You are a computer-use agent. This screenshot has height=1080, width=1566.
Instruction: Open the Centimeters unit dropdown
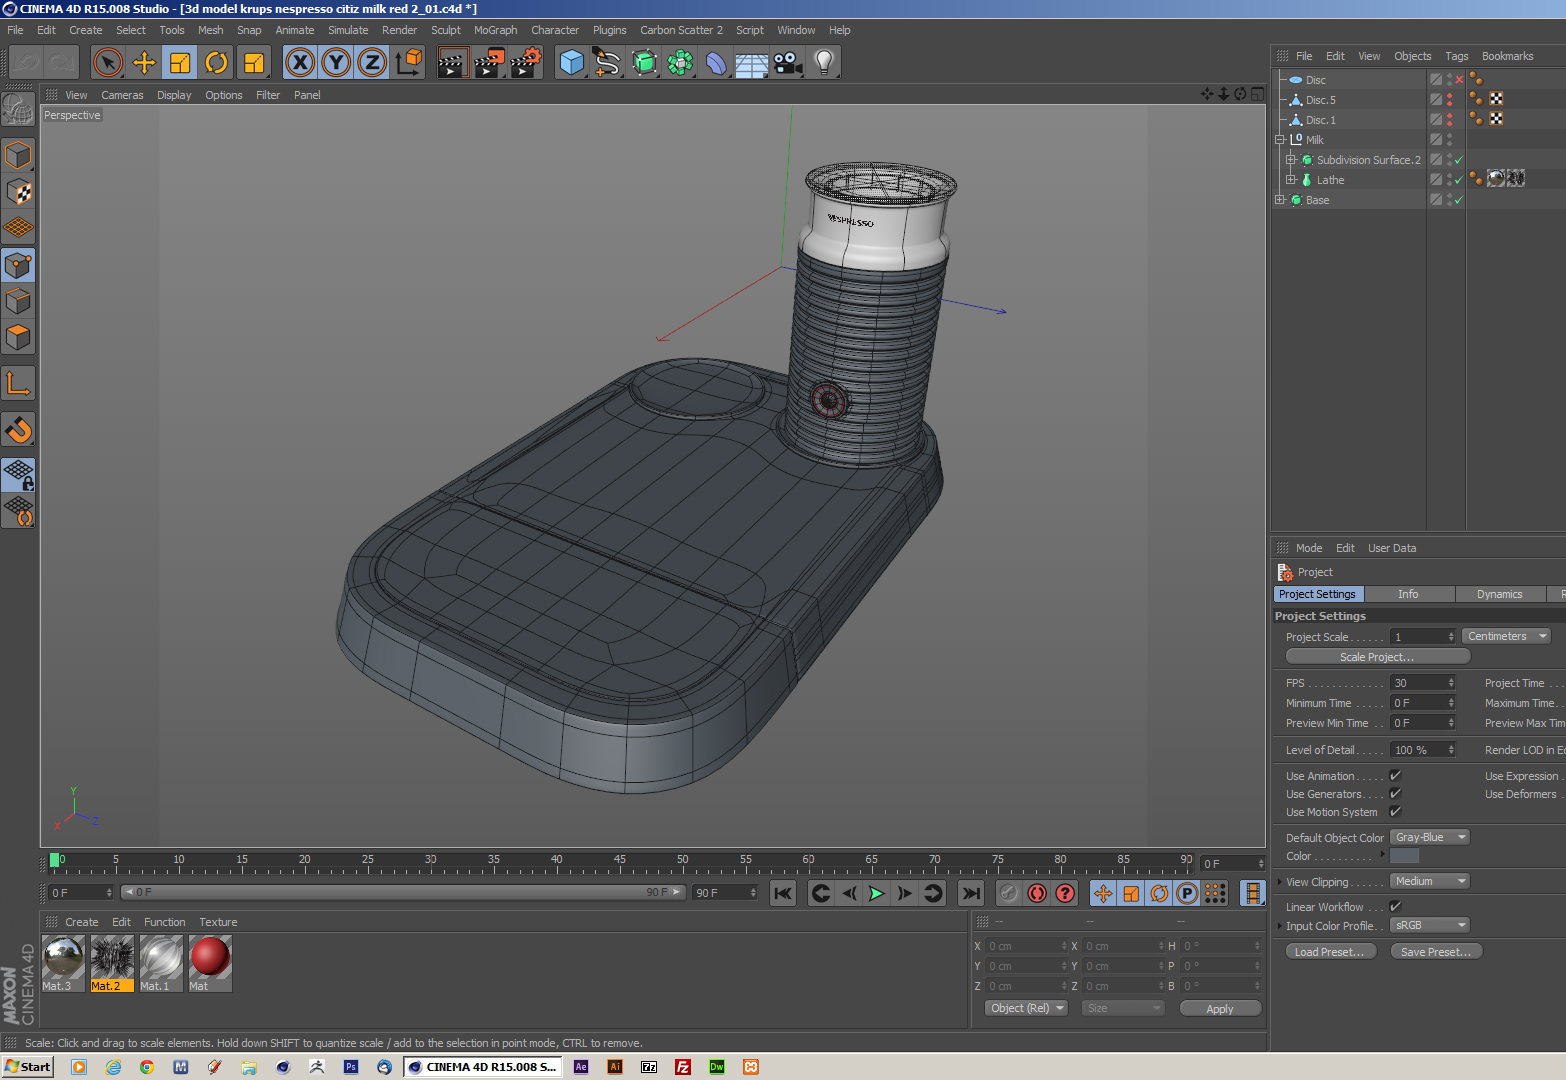(1507, 637)
